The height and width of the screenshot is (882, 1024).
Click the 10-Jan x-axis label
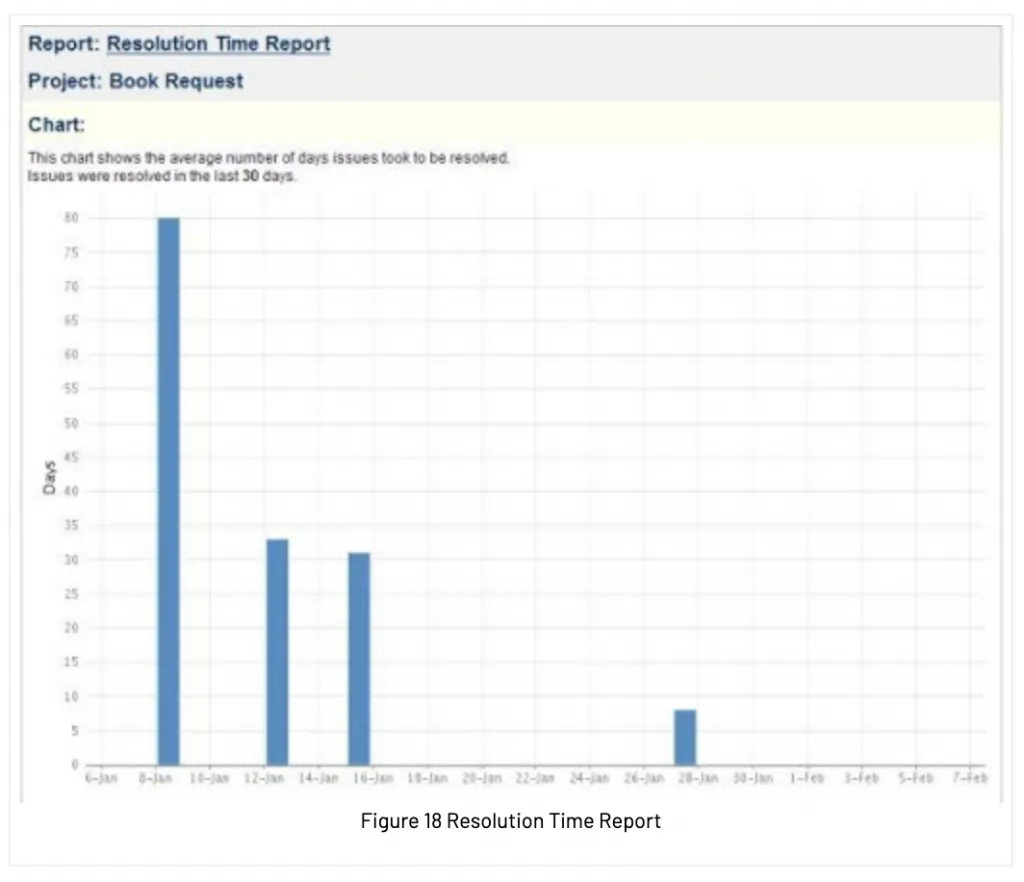(210, 778)
